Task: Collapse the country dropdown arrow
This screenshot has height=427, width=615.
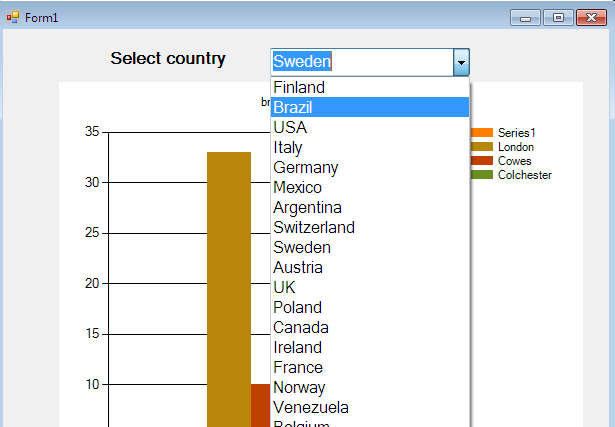Action: [x=461, y=62]
